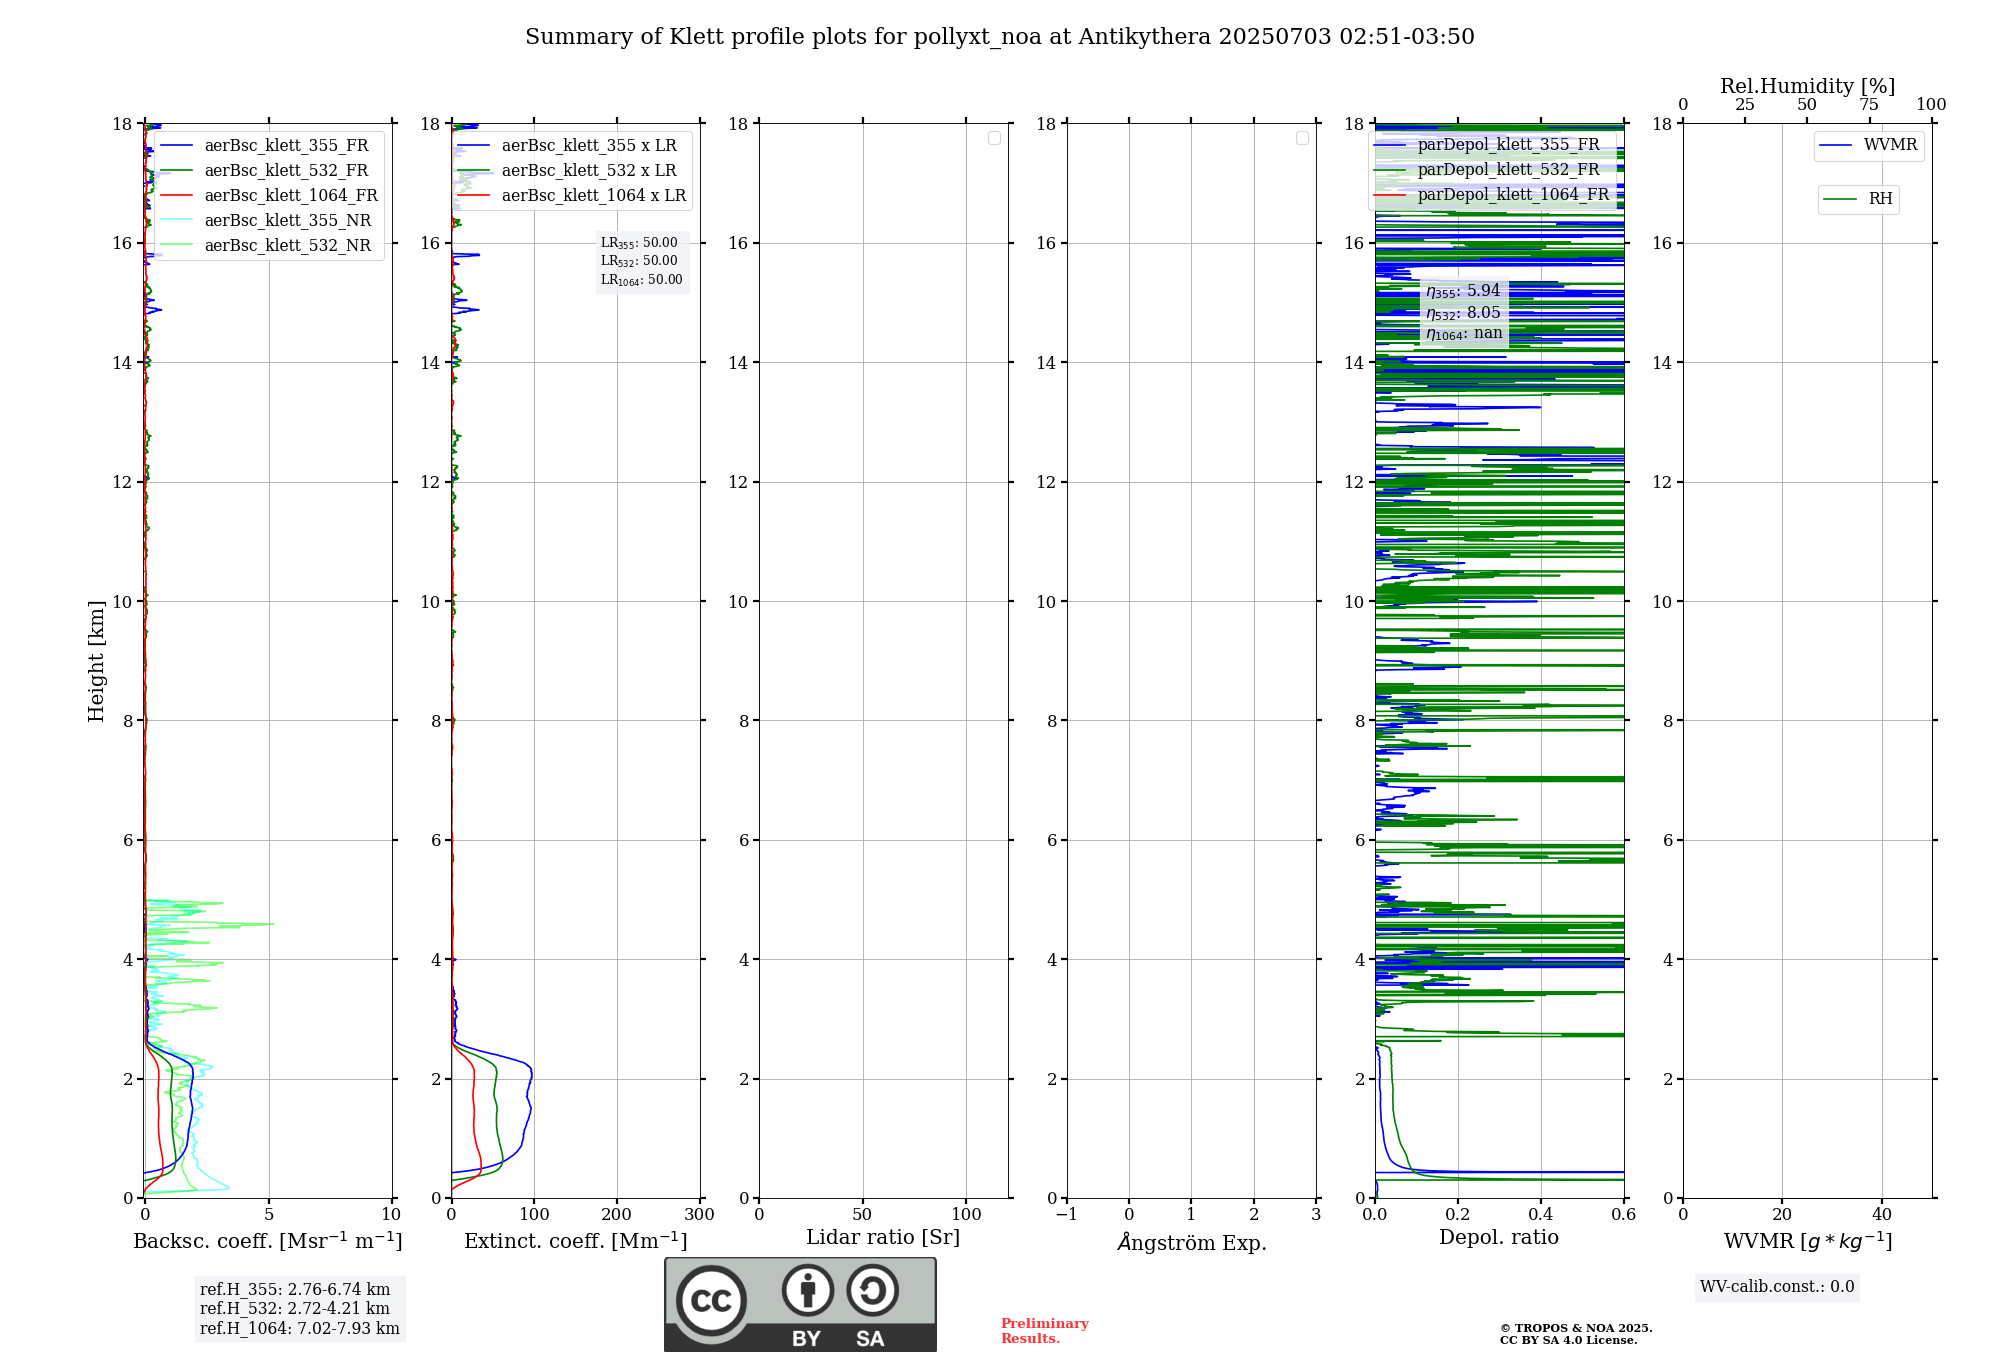Click the aerBsc_klett_1064 x LR legend entry
Image resolution: width=2000 pixels, height=1360 pixels.
coord(572,195)
